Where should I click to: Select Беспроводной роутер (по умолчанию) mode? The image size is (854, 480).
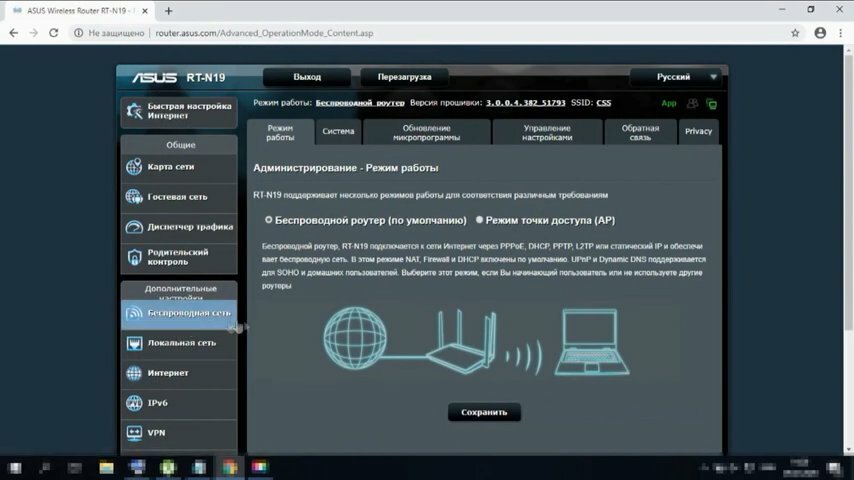[269, 220]
